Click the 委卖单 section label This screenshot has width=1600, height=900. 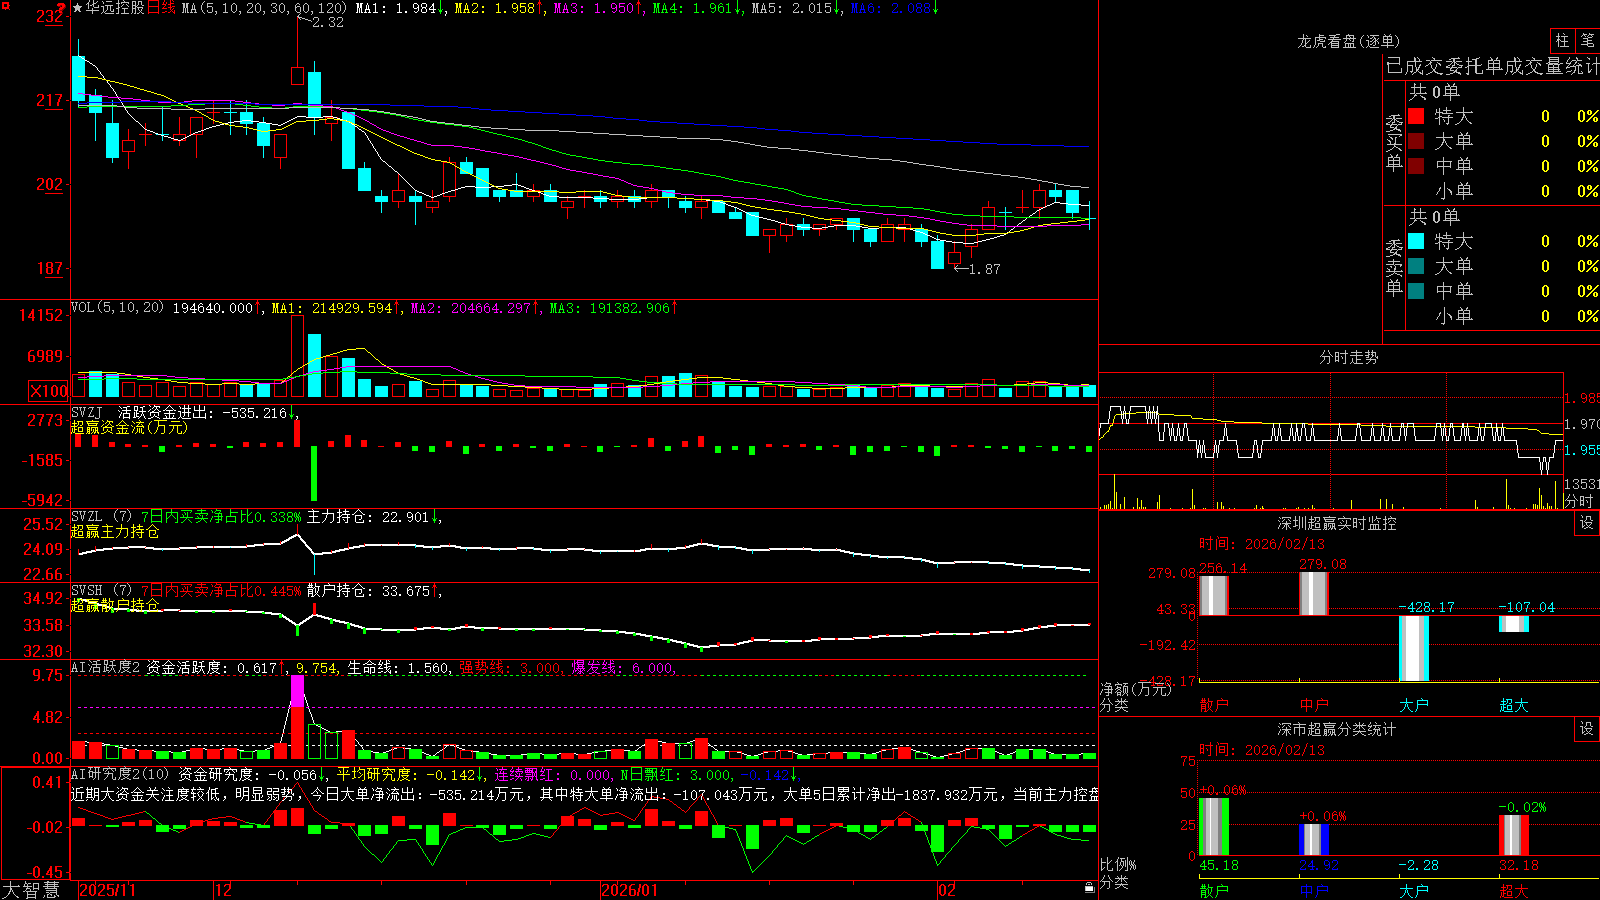tap(1394, 267)
